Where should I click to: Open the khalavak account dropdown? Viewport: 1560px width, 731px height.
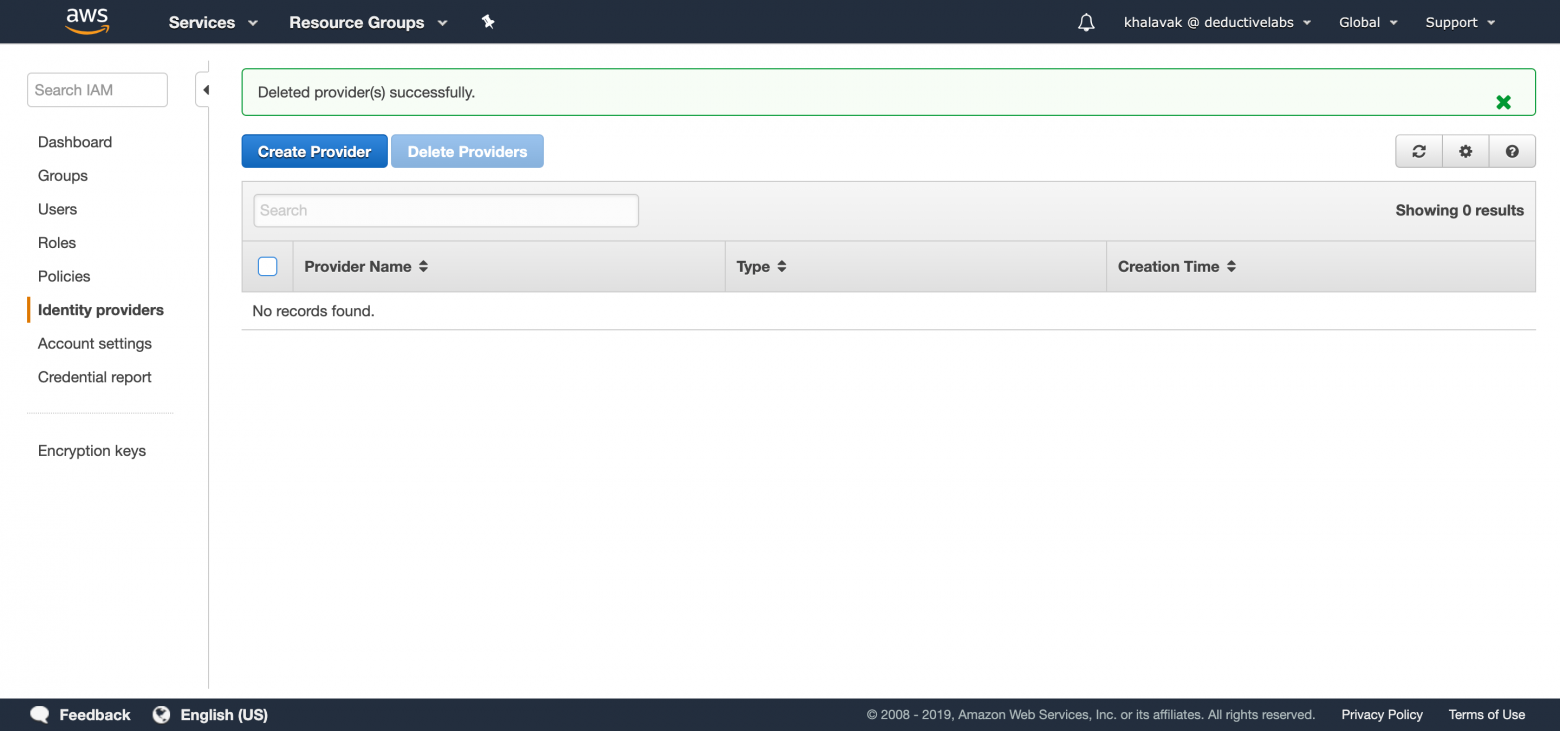1216,22
